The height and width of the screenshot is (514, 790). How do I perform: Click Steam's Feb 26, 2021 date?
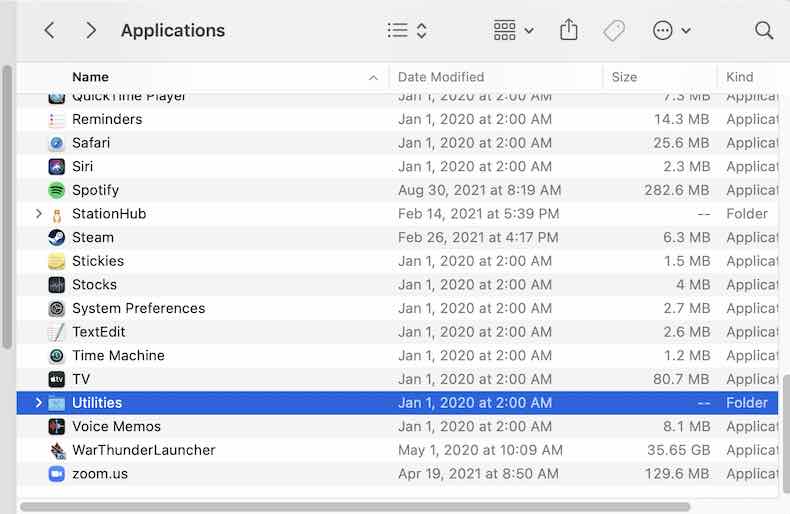478,237
